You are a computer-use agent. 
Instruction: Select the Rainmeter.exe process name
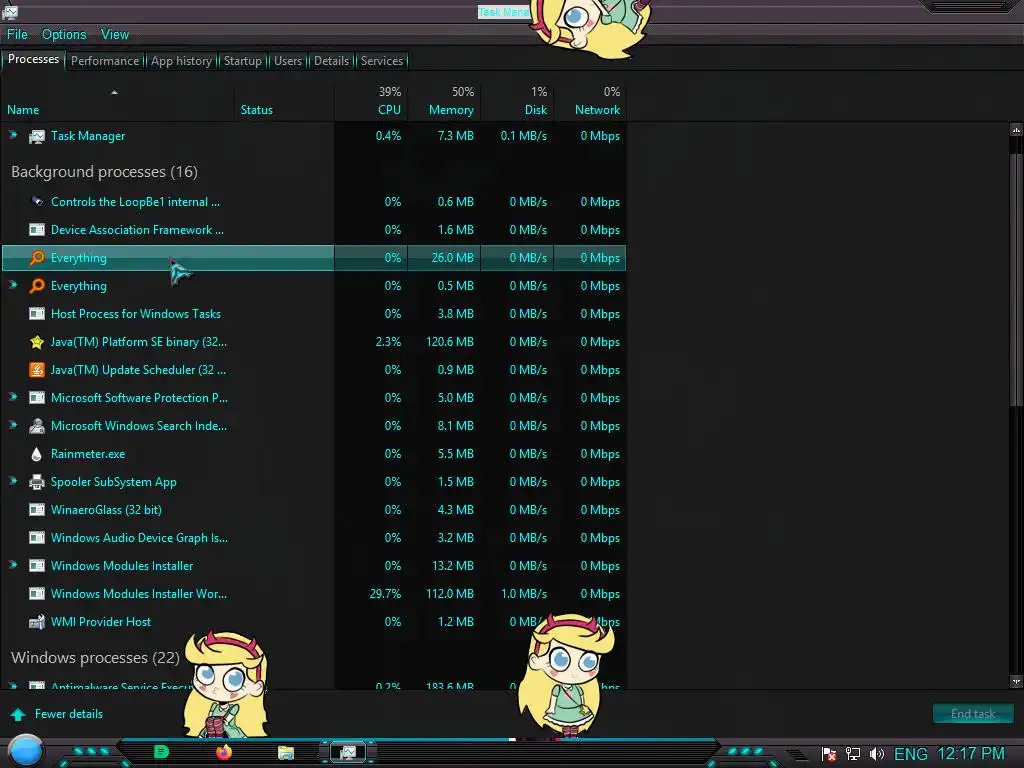tap(88, 454)
